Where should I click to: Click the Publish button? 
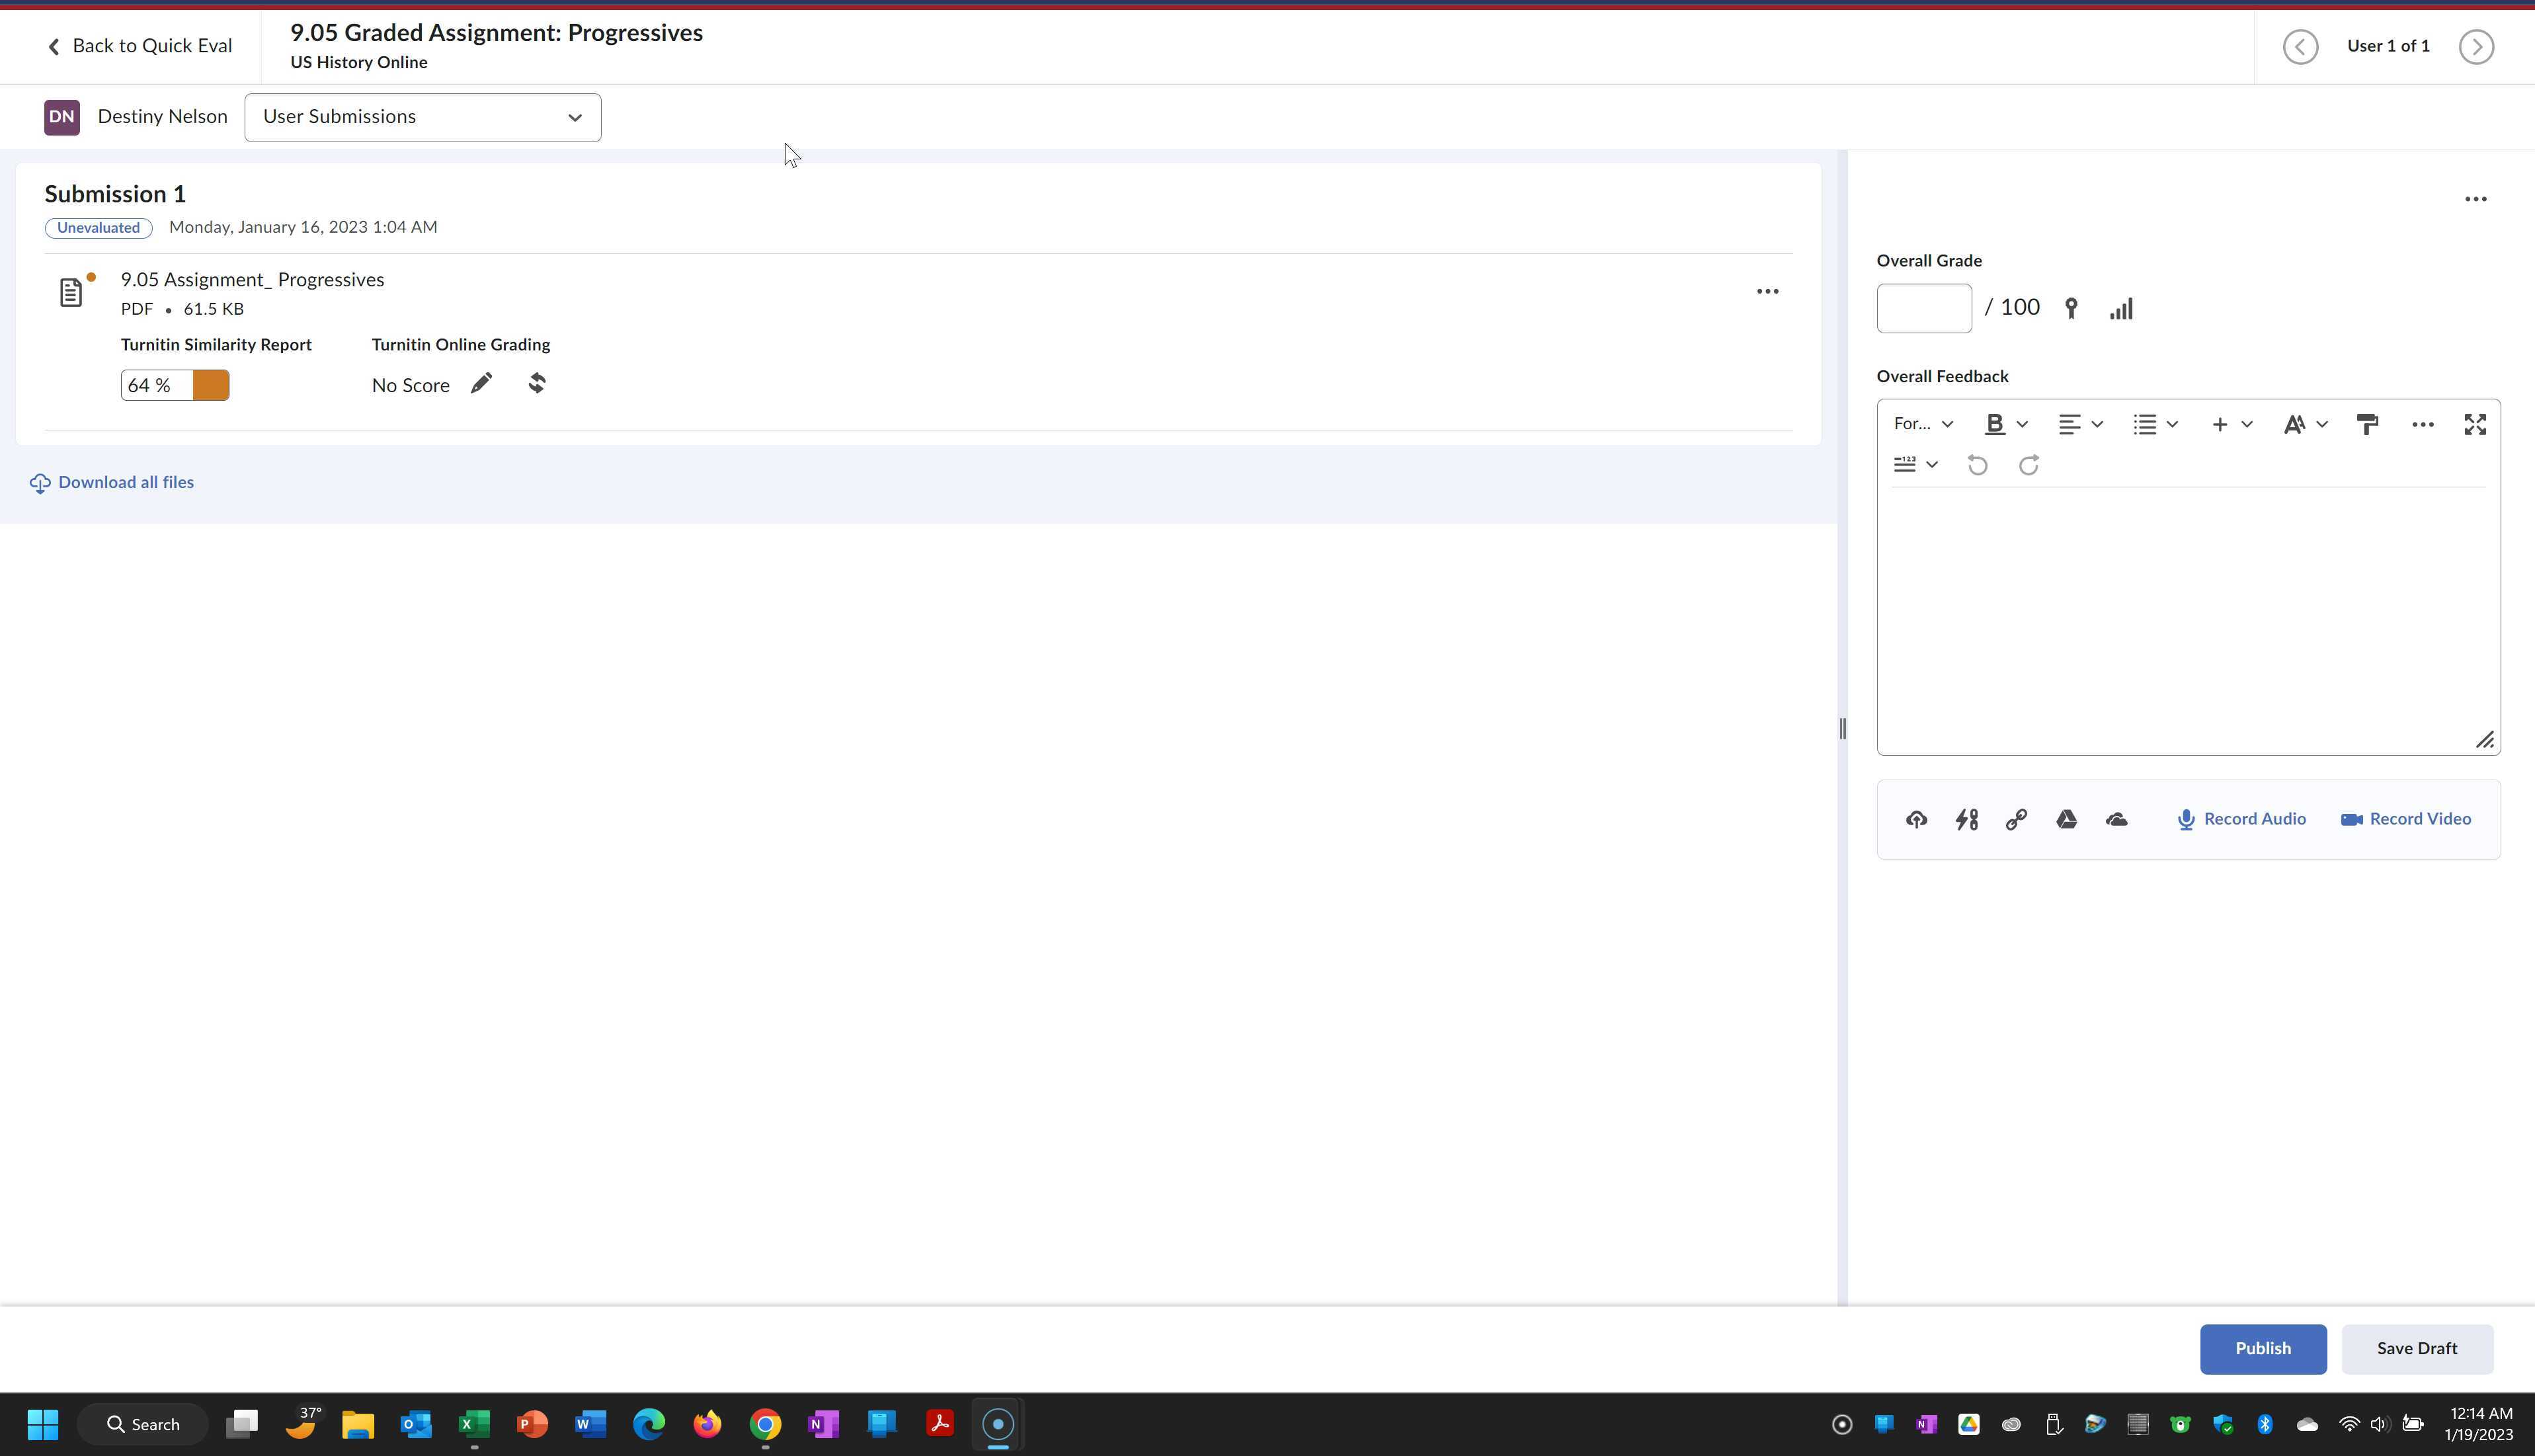click(2262, 1349)
